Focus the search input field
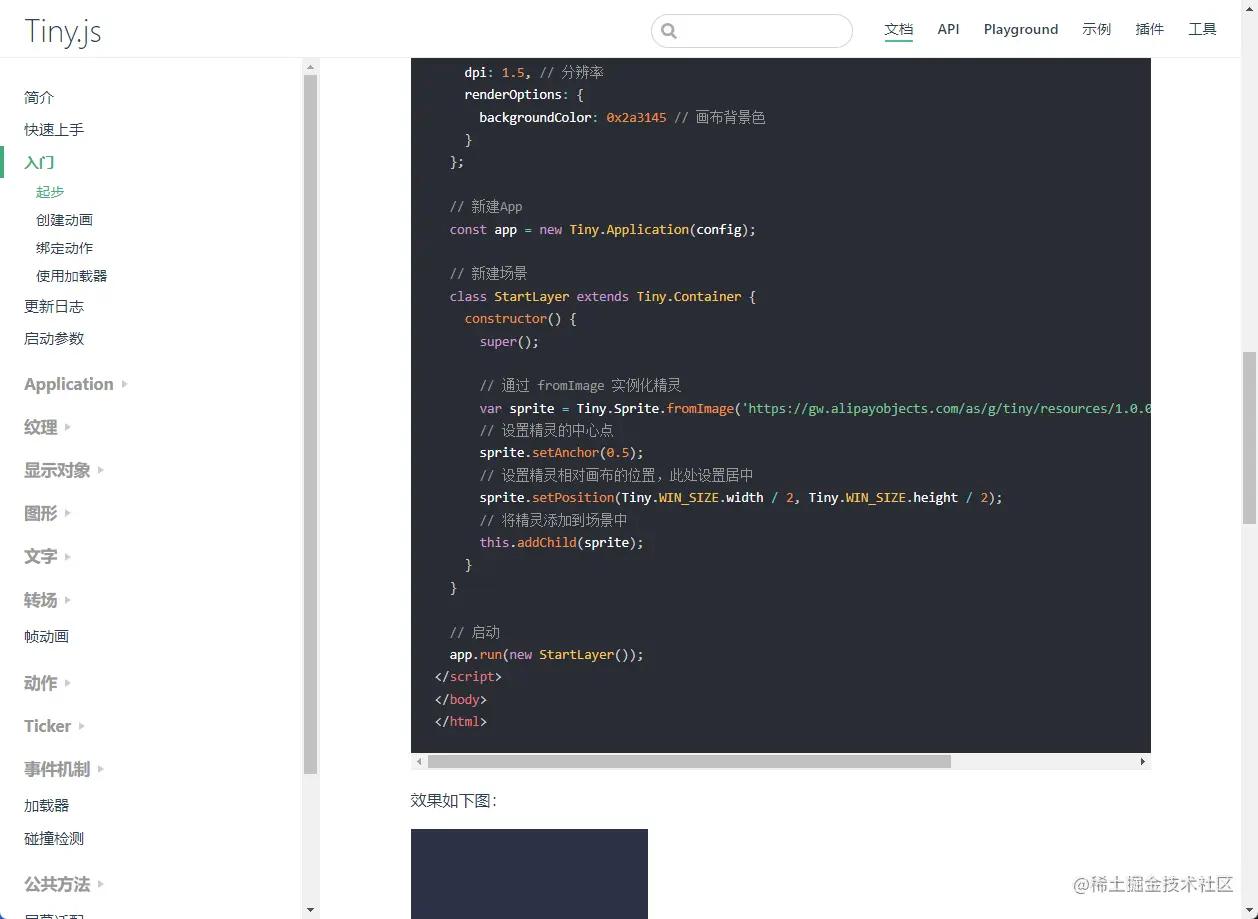 752,31
